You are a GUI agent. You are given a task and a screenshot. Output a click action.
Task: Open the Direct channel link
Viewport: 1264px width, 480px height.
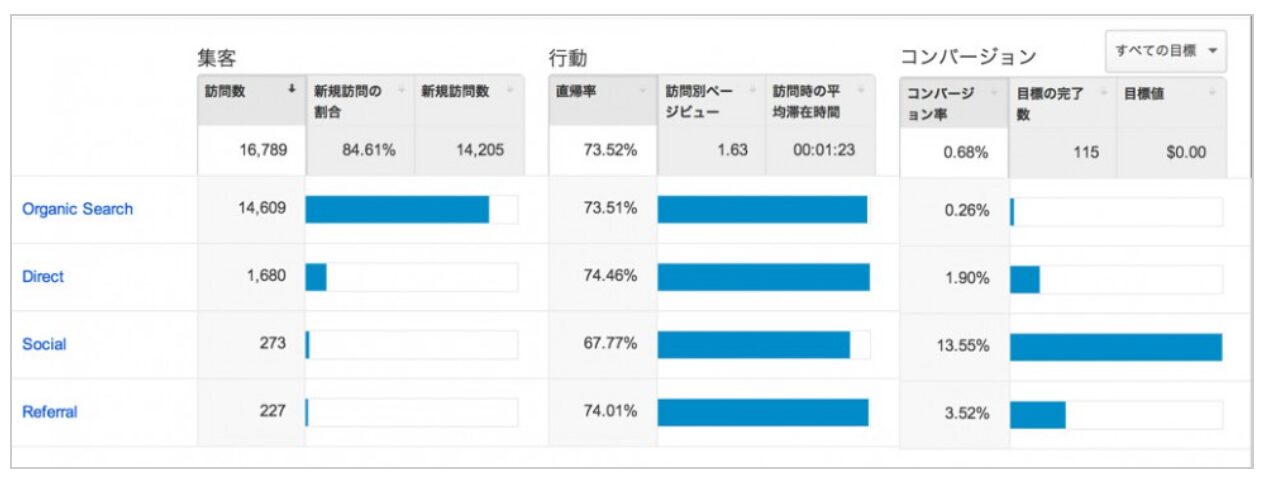pyautogui.click(x=43, y=277)
